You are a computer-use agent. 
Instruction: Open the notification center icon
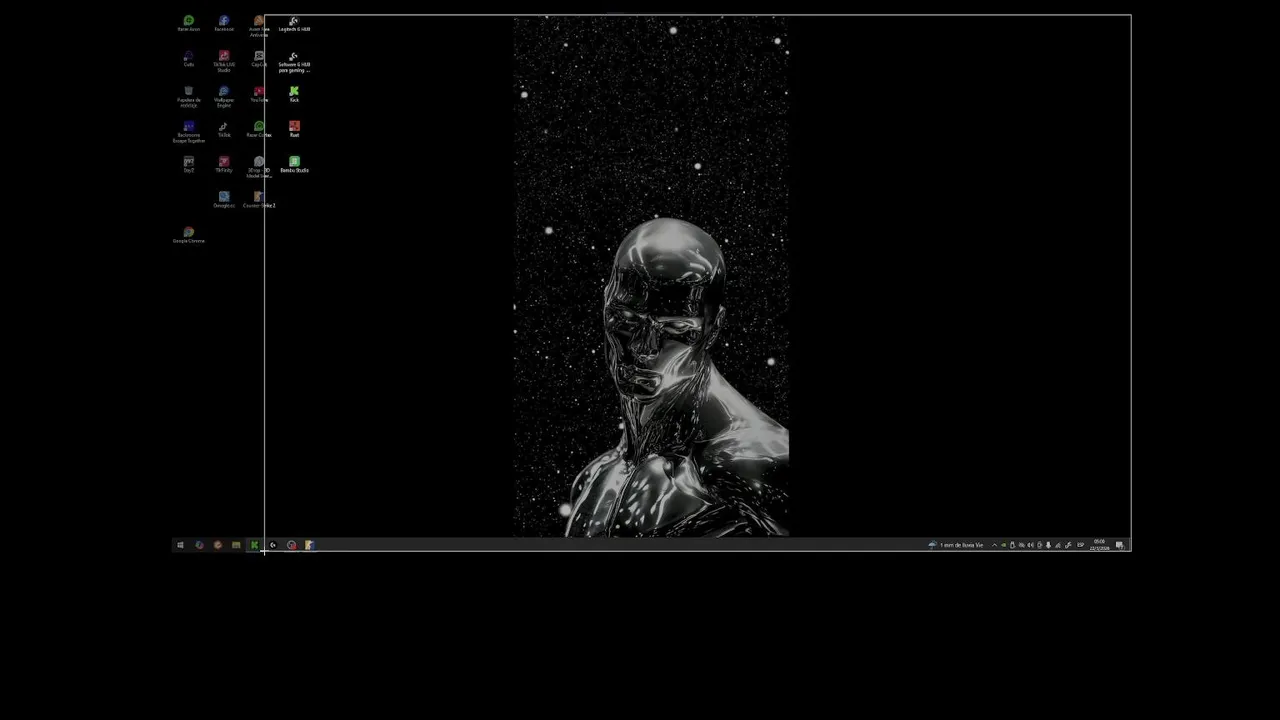coord(1120,545)
